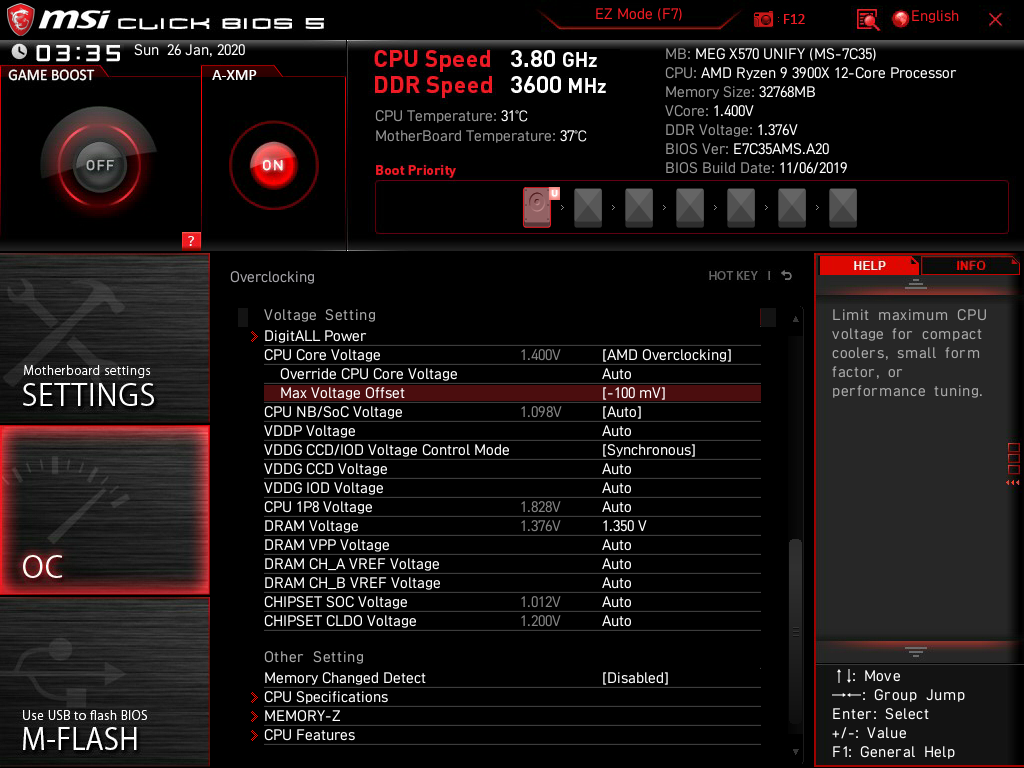Edit the DRAM CH_B VREF Voltage value
The width and height of the screenshot is (1024, 768).
coord(616,583)
